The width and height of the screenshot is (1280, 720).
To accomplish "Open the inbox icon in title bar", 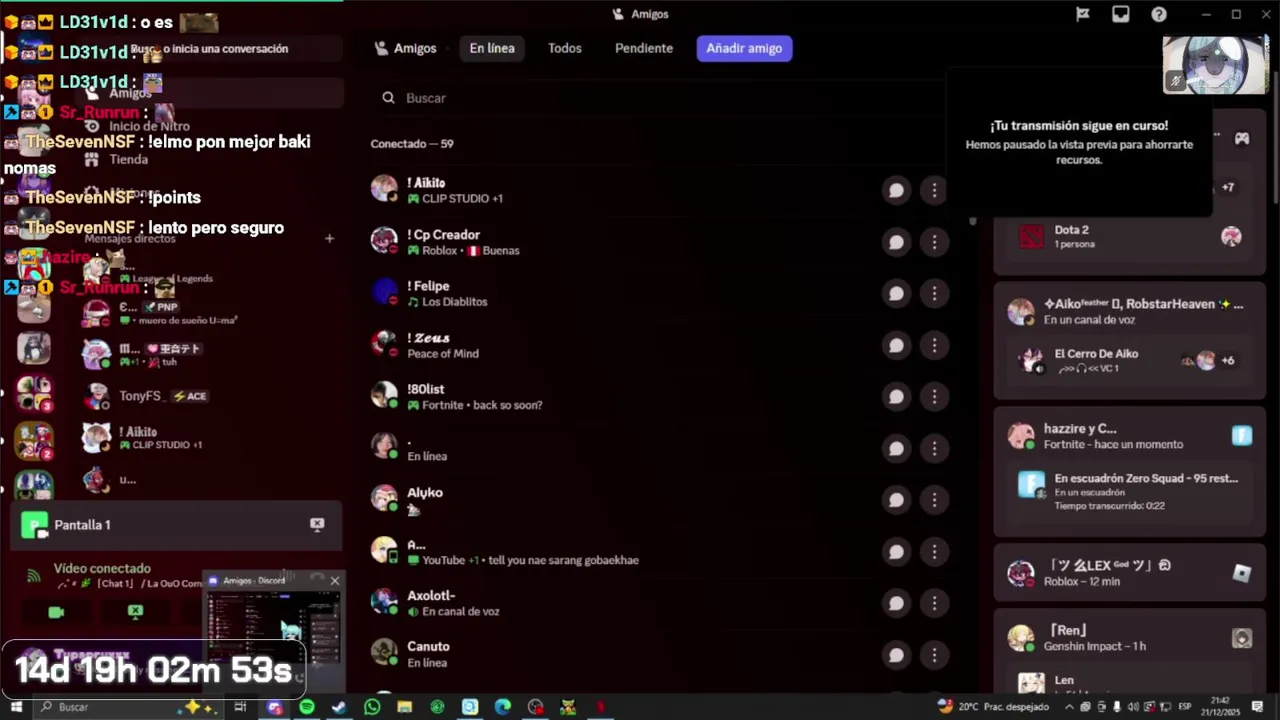I will pos(1120,14).
